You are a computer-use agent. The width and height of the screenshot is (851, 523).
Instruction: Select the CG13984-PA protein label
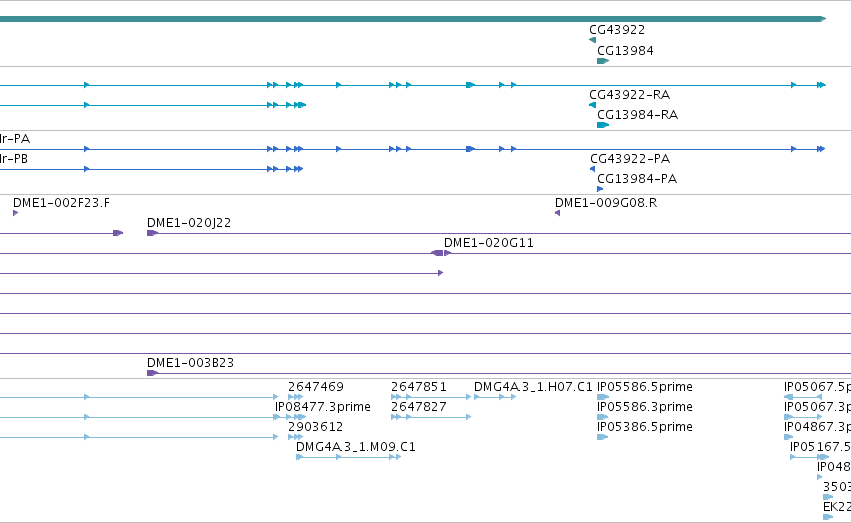pos(637,179)
